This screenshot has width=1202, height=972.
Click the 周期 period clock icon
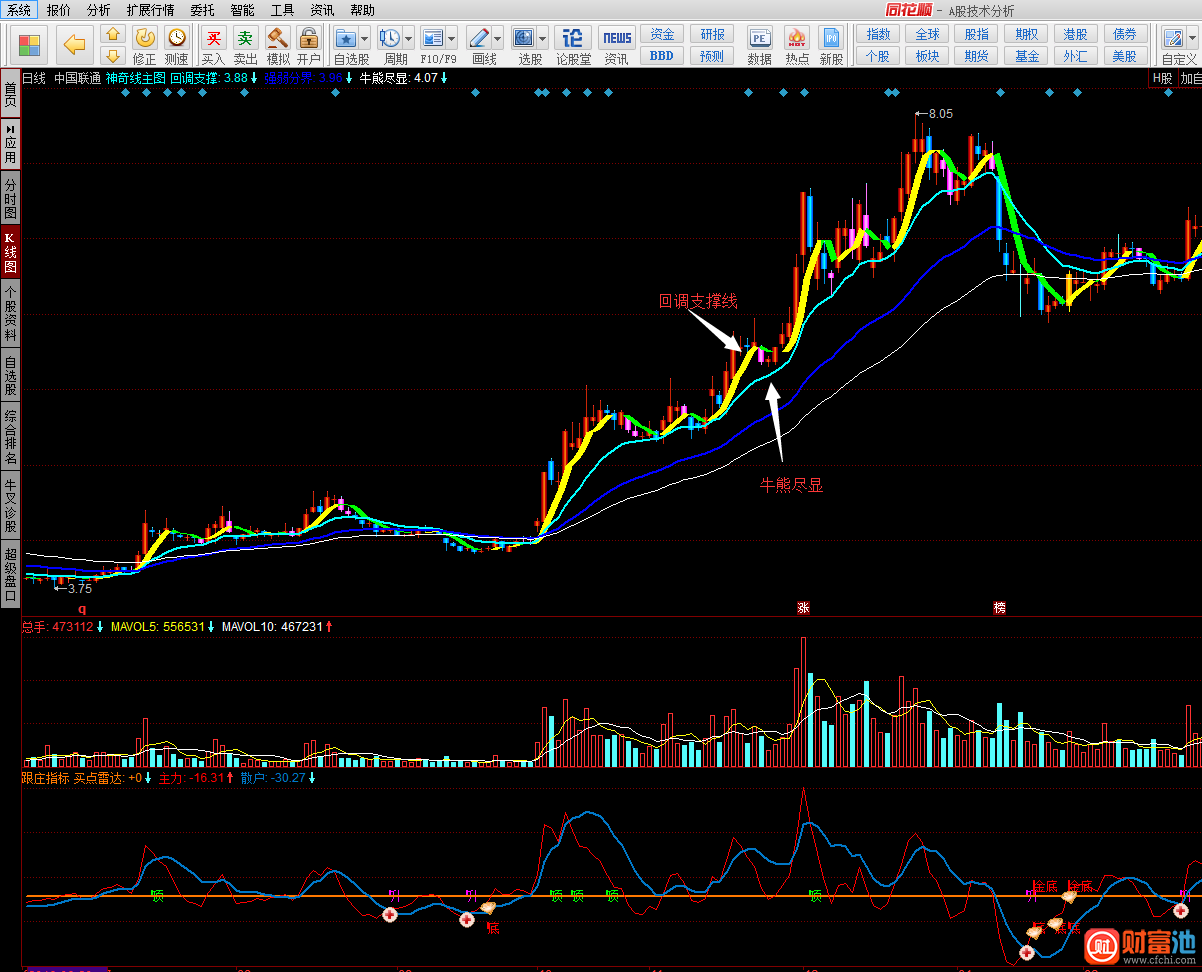click(x=389, y=39)
